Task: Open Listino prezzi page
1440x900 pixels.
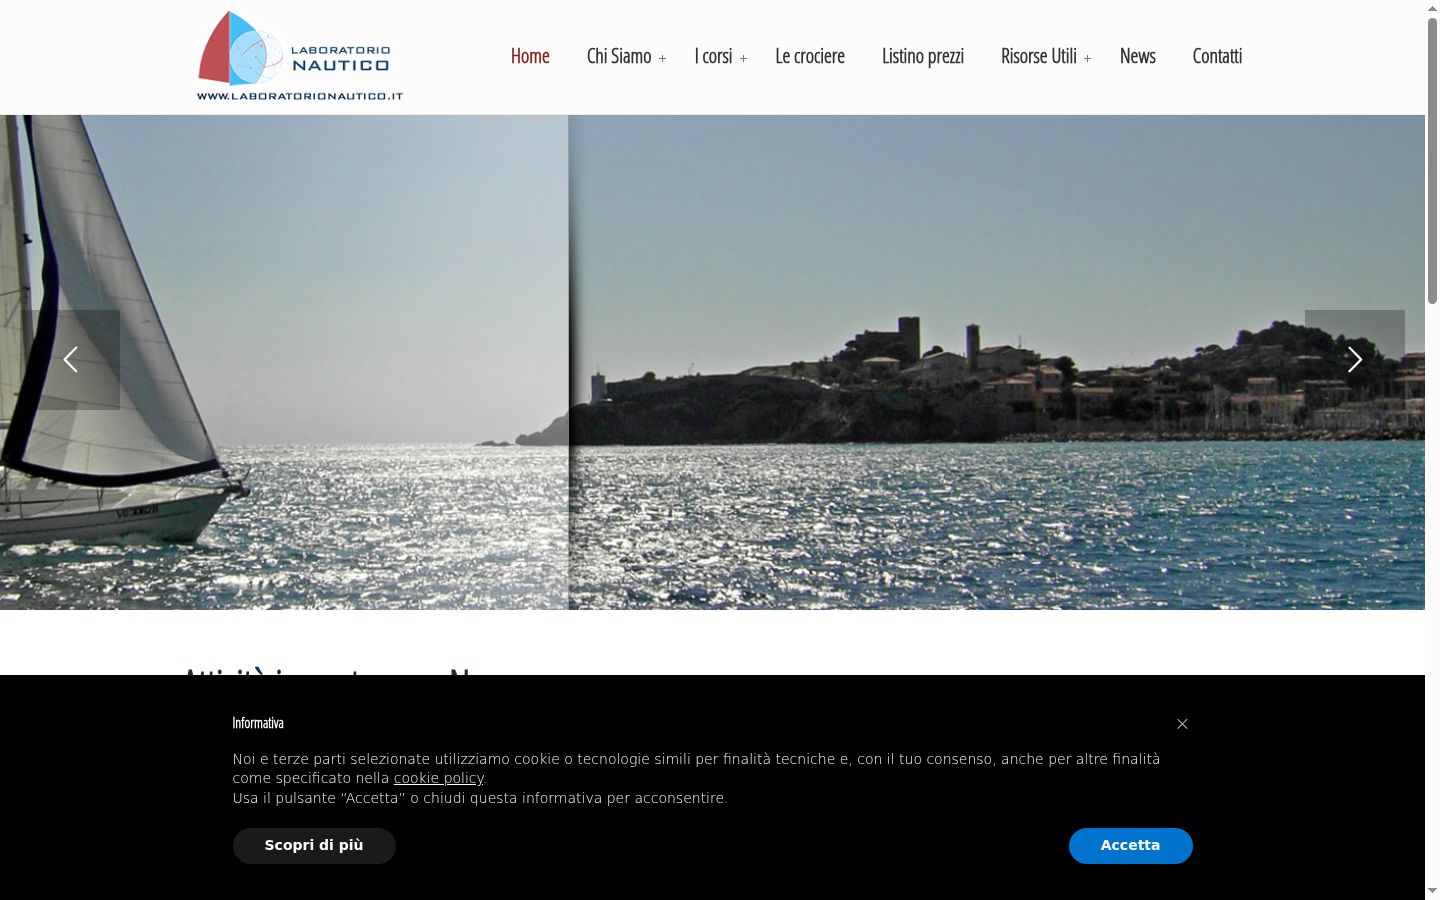Action: (x=923, y=56)
